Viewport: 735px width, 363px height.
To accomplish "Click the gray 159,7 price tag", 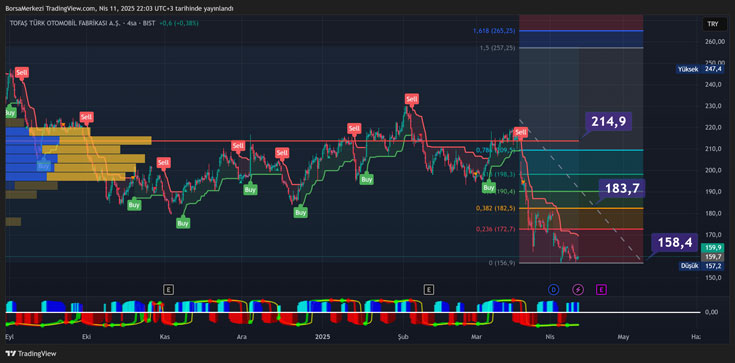I will click(712, 257).
